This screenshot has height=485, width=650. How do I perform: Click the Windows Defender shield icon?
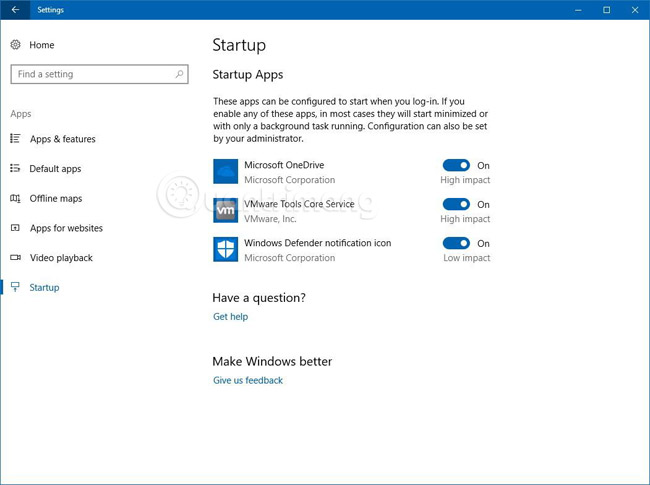pyautogui.click(x=226, y=249)
